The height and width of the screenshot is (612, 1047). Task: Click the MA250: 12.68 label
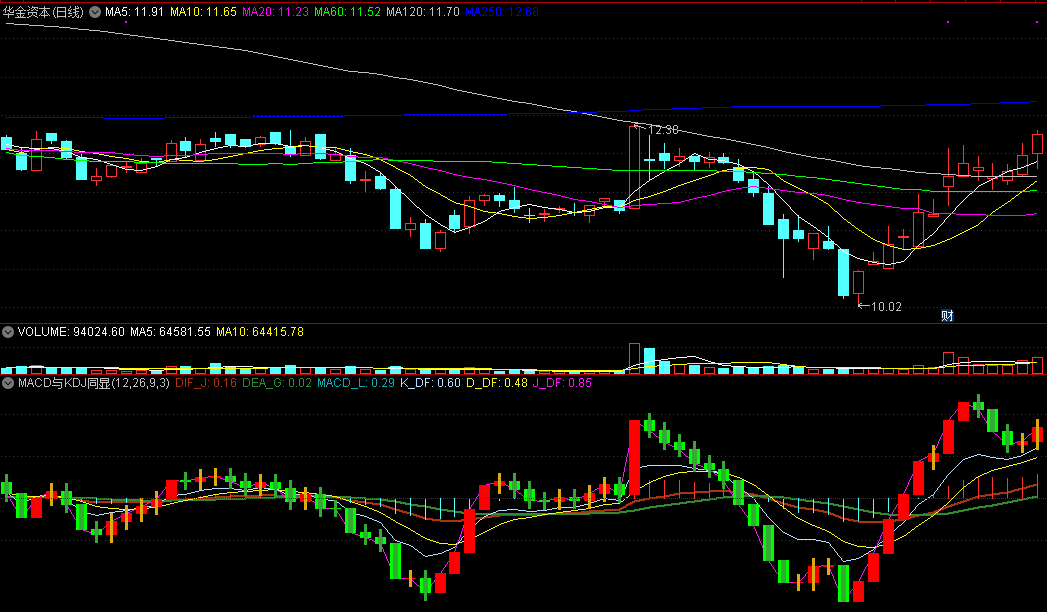(x=501, y=12)
